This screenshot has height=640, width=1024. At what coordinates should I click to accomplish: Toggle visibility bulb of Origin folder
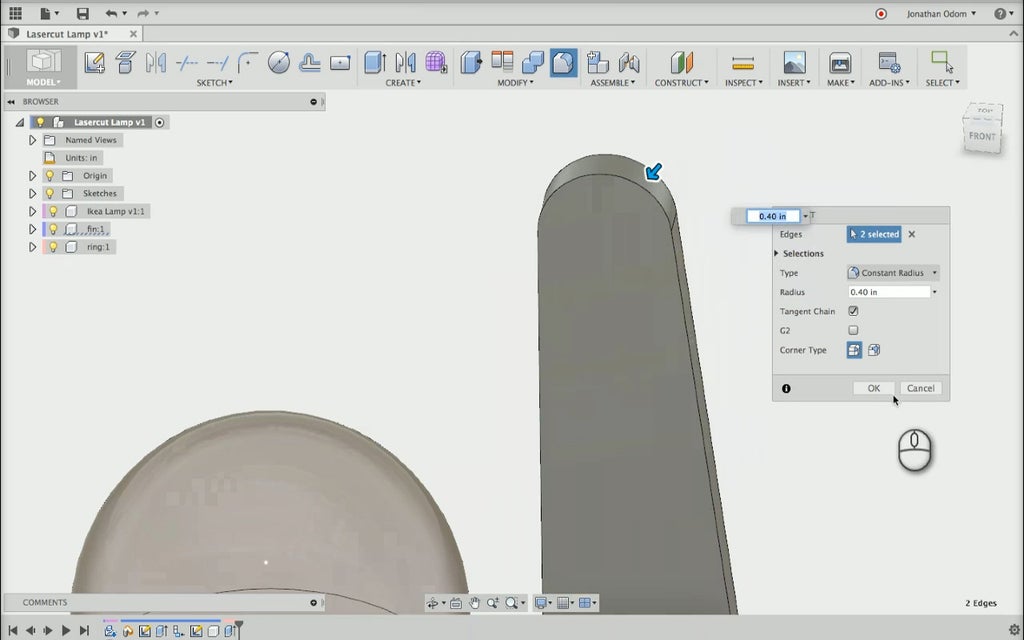[50, 176]
